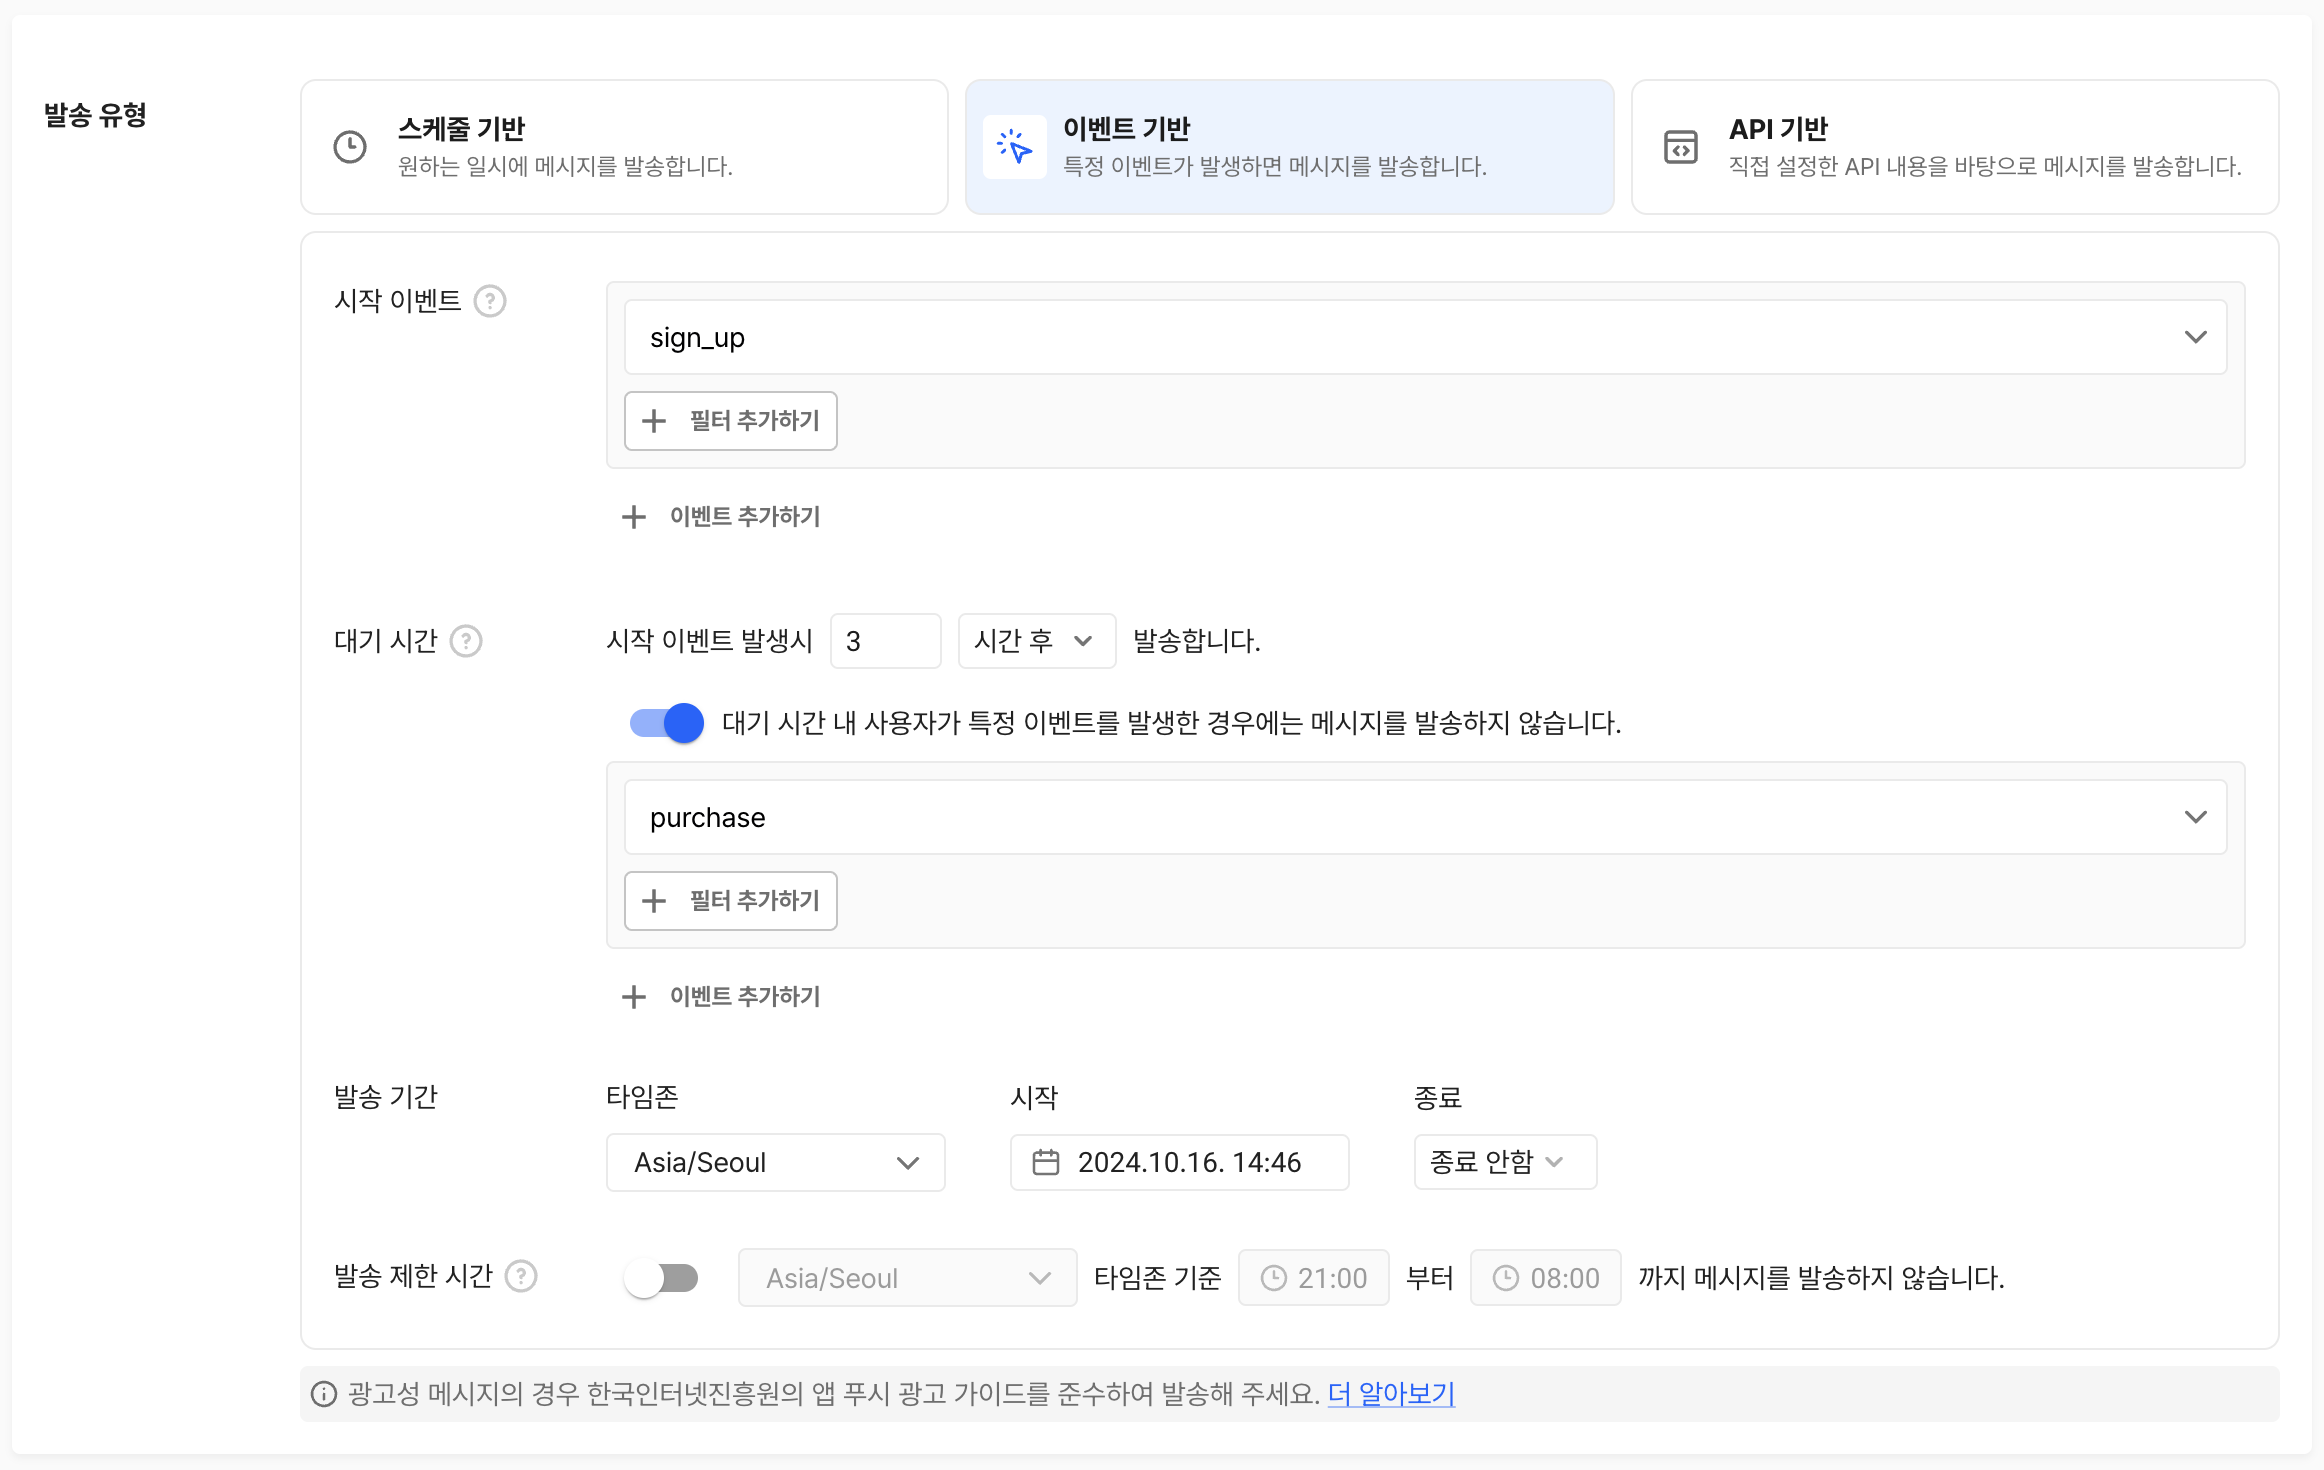Viewport: 2324px width, 1470px height.
Task: Expand purchase dropdown chevron arrow
Action: (2195, 817)
